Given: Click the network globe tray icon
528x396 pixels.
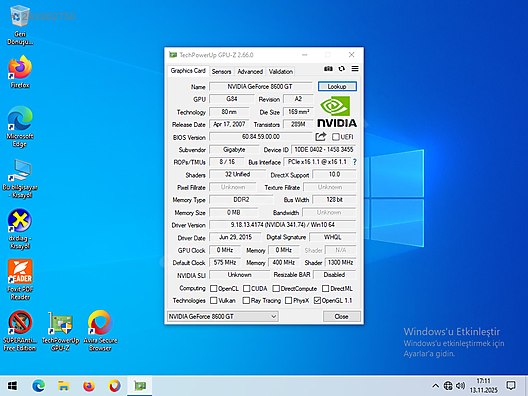Looking at the screenshot, I should (448, 386).
